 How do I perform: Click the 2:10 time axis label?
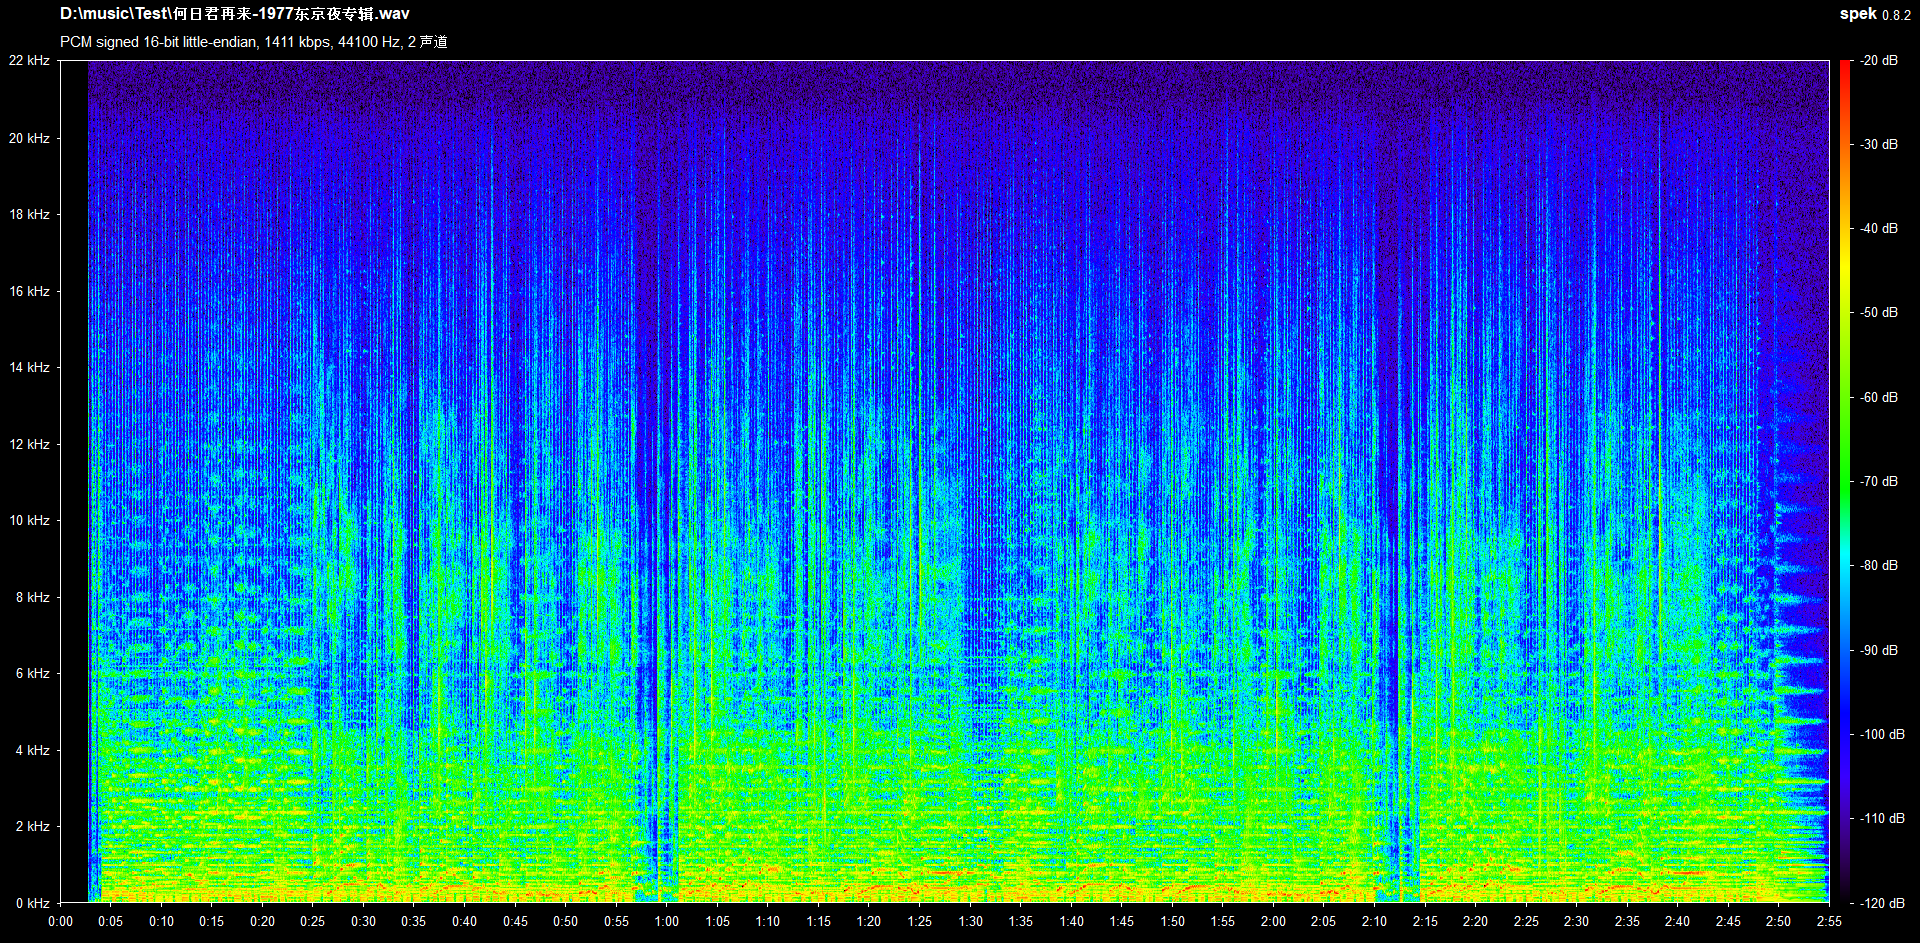click(1374, 921)
